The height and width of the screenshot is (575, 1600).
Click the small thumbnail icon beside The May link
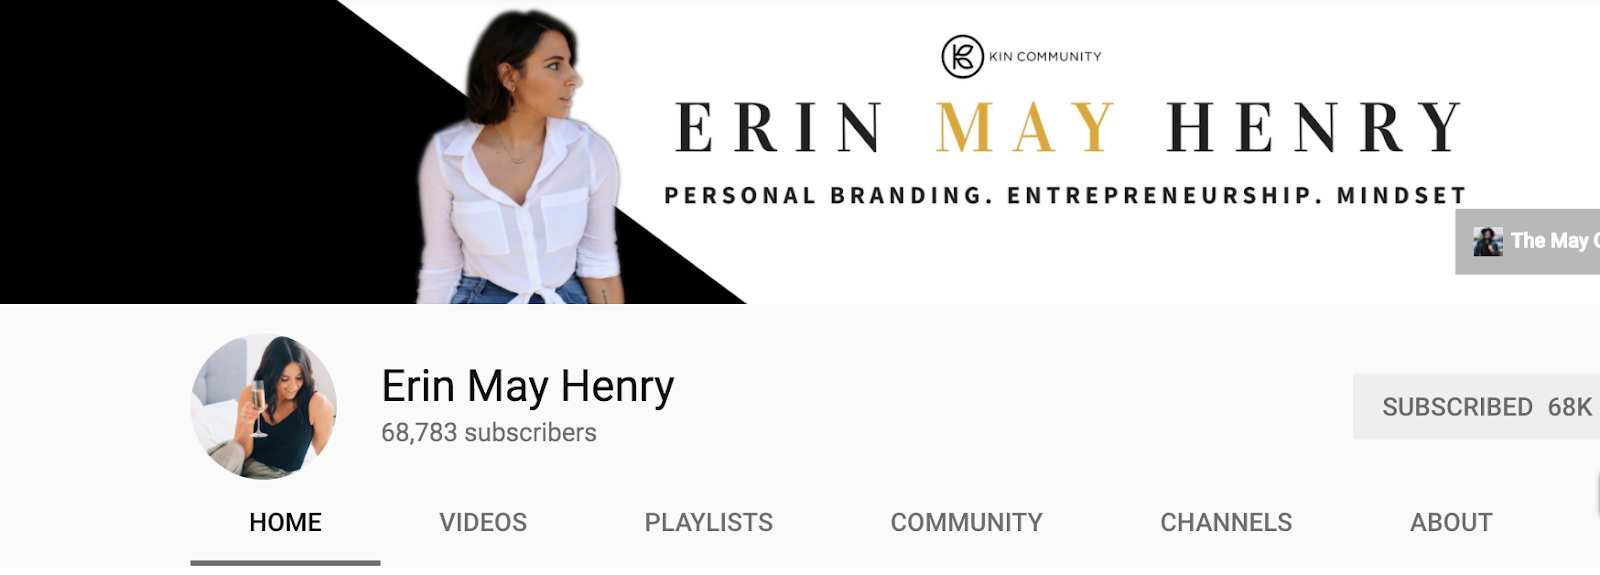coord(1488,241)
